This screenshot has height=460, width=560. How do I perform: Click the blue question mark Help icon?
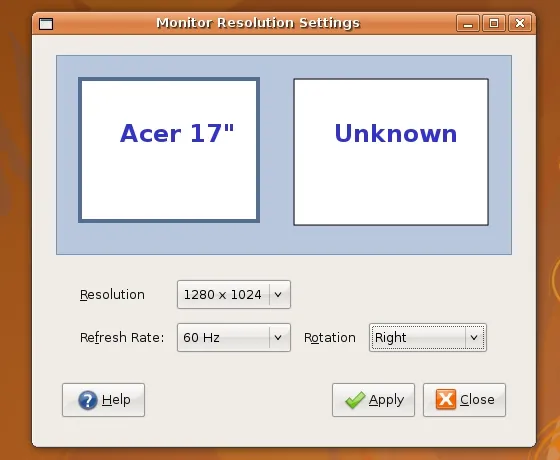tap(88, 400)
